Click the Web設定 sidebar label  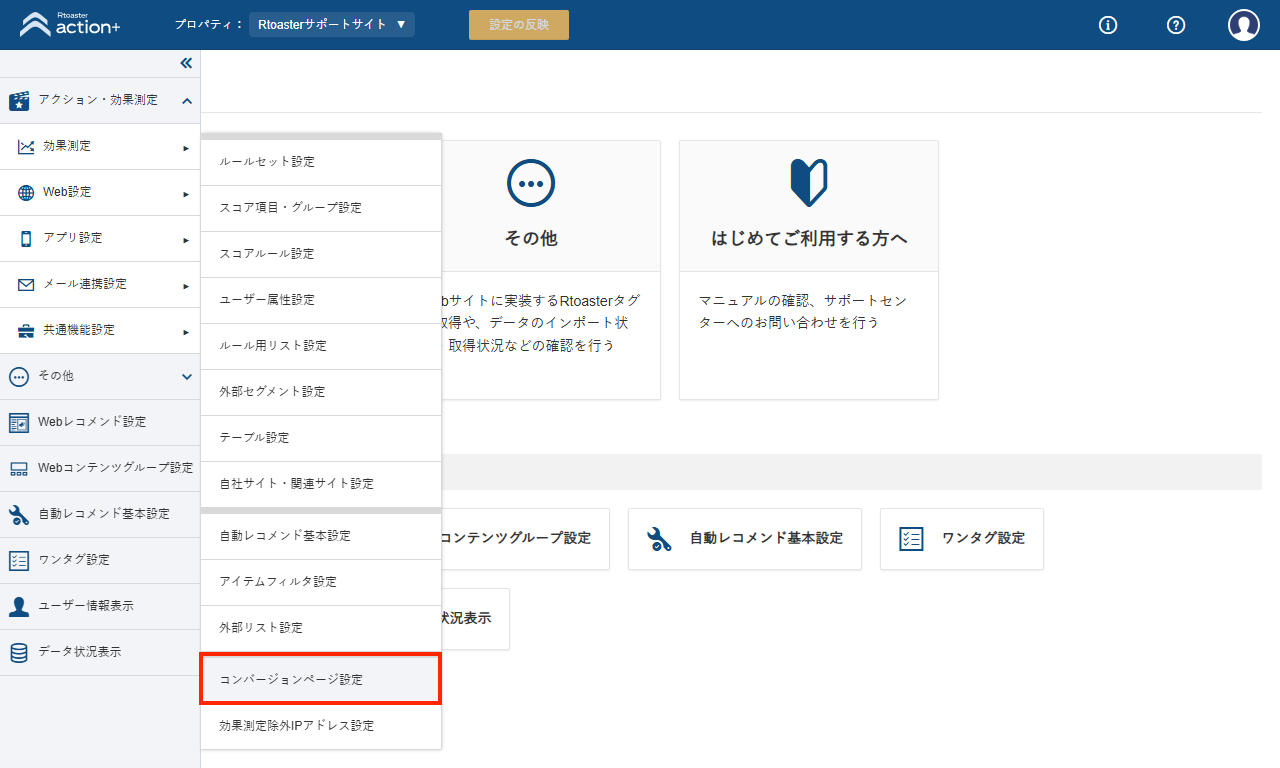pos(67,192)
